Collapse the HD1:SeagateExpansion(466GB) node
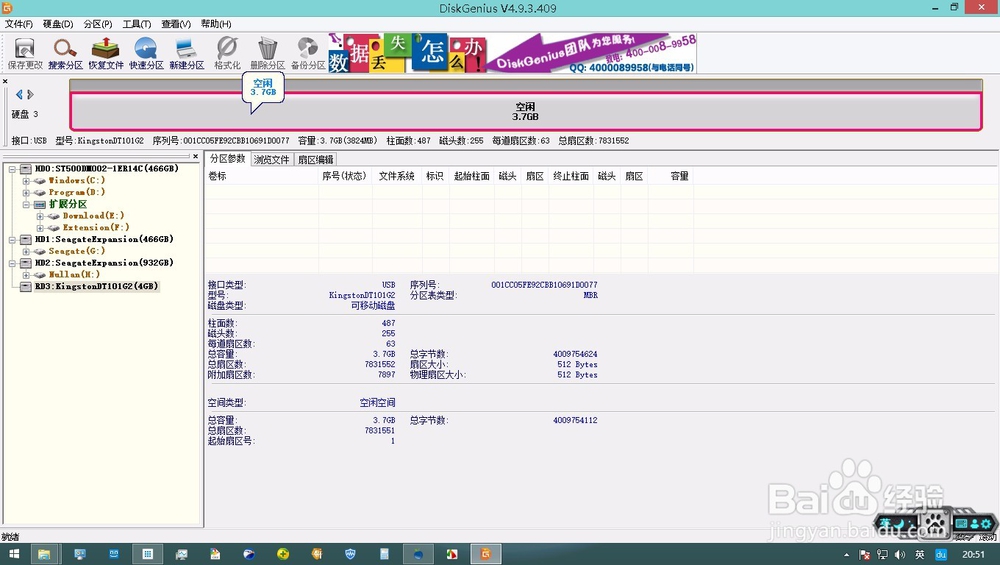 click(12, 240)
